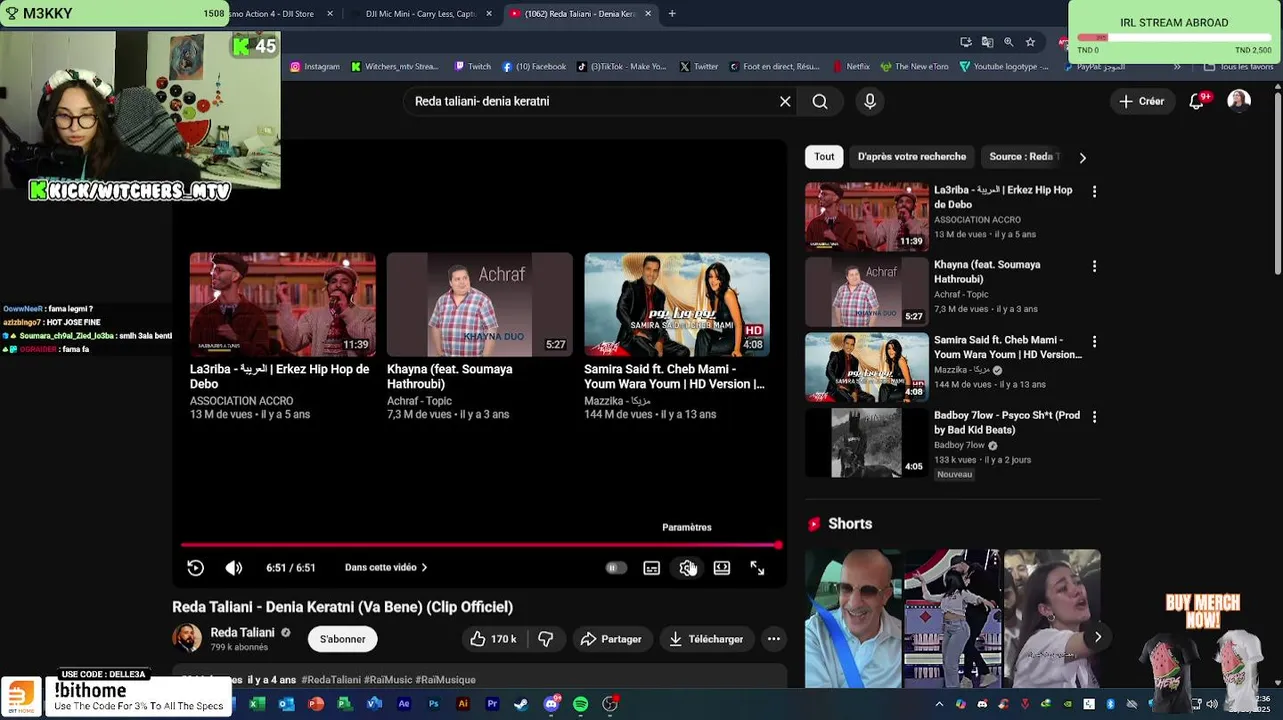Open Badboy 7low Psyco sidebar thumbnail
Image resolution: width=1283 pixels, height=720 pixels.
867,443
